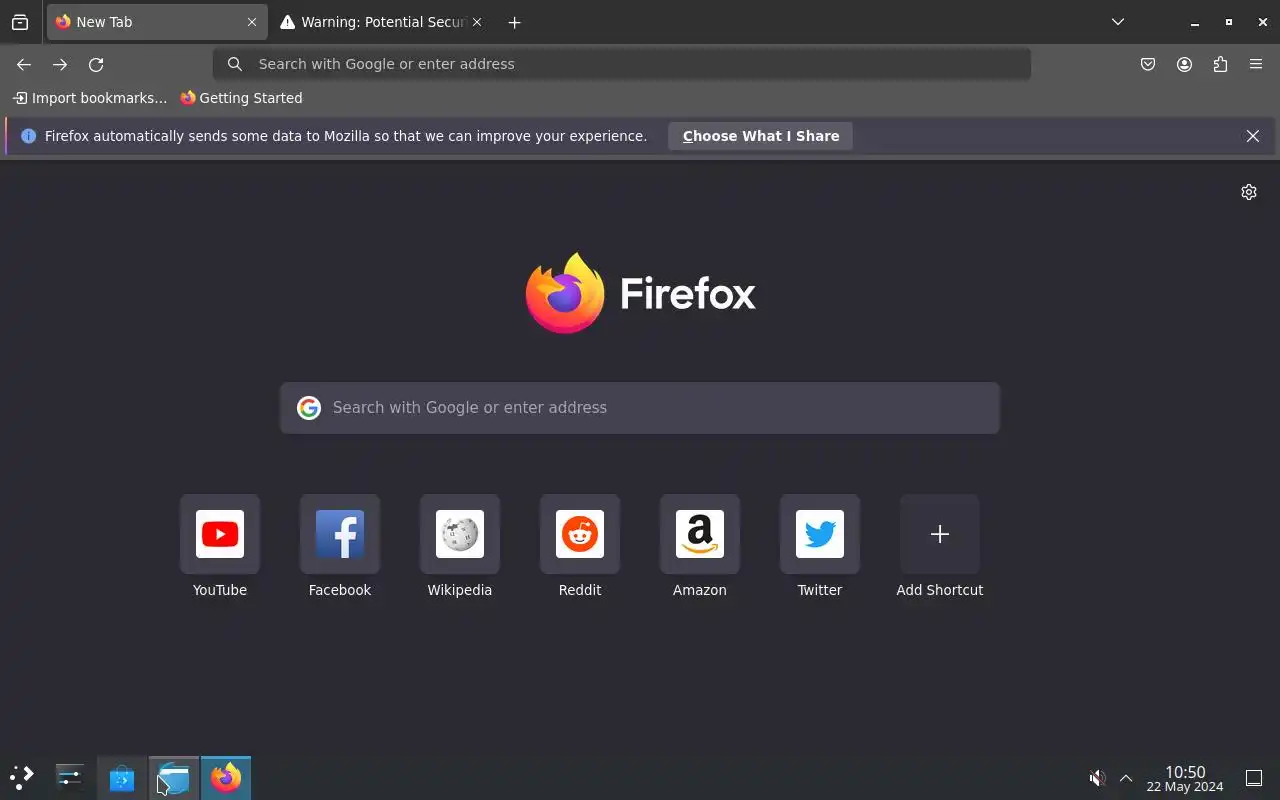Open the Reddit shortcut tile
This screenshot has width=1280, height=800.
click(x=580, y=534)
